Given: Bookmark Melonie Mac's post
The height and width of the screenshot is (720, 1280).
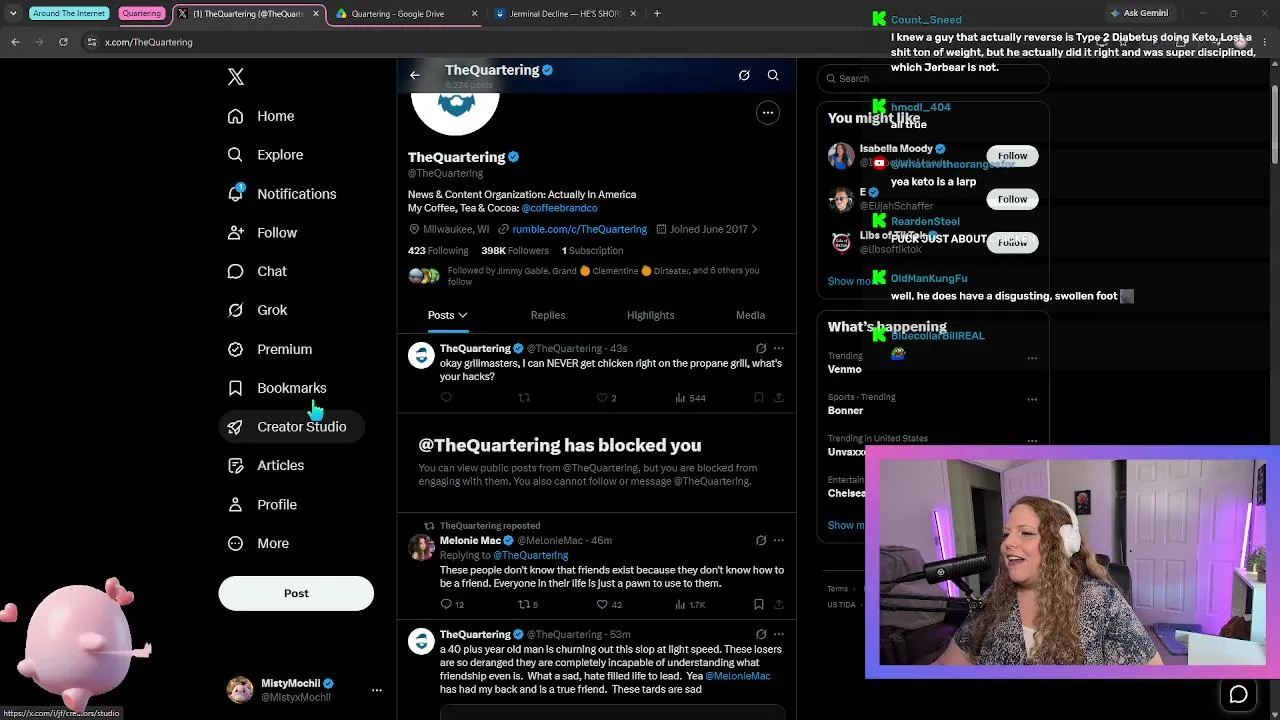Looking at the screenshot, I should (759, 605).
